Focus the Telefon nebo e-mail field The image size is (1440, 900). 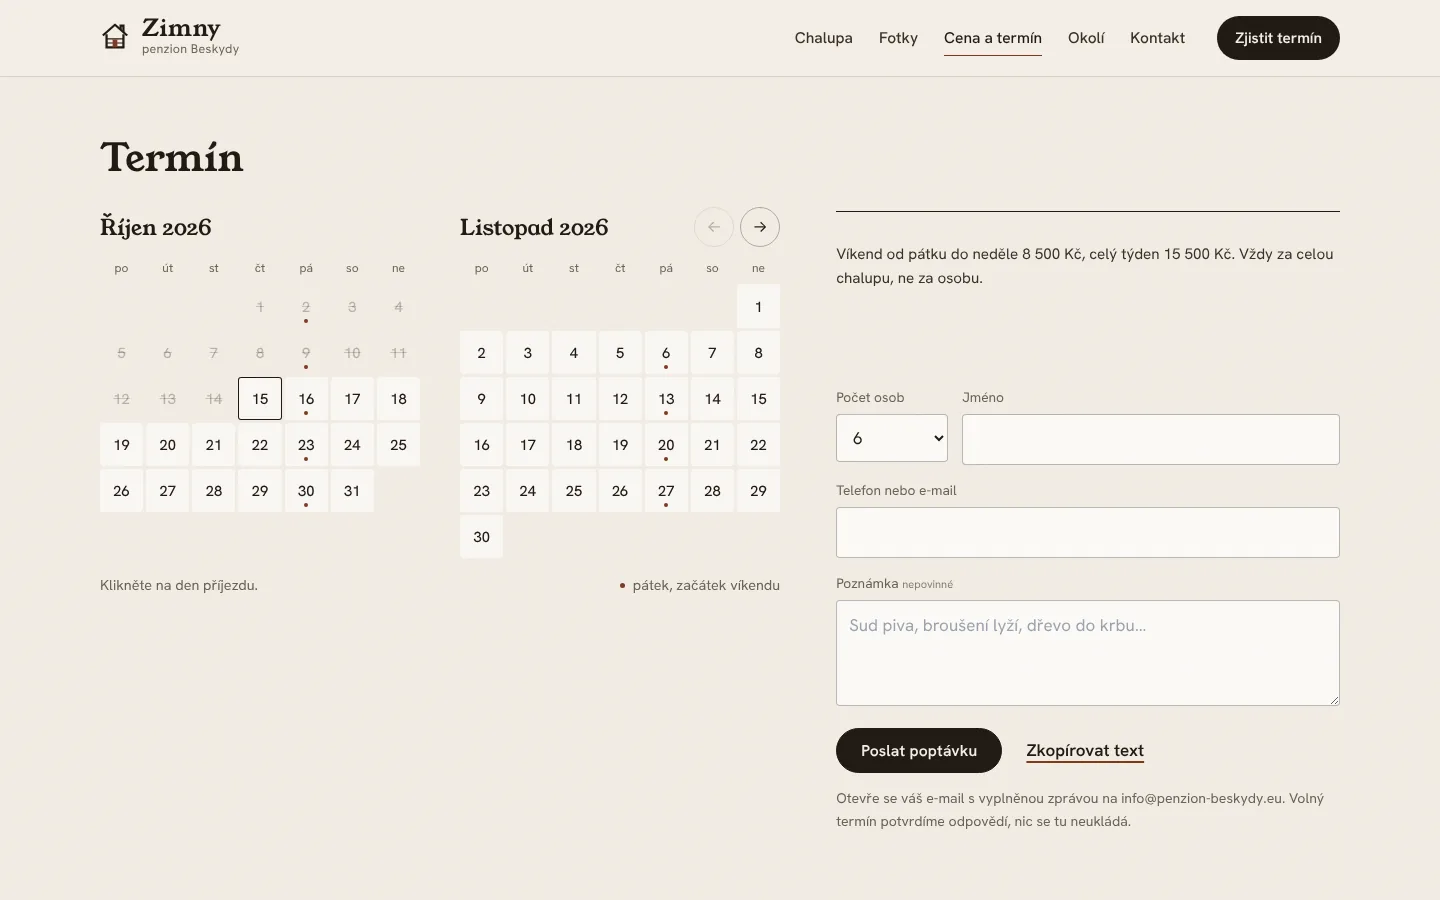[x=1088, y=532]
